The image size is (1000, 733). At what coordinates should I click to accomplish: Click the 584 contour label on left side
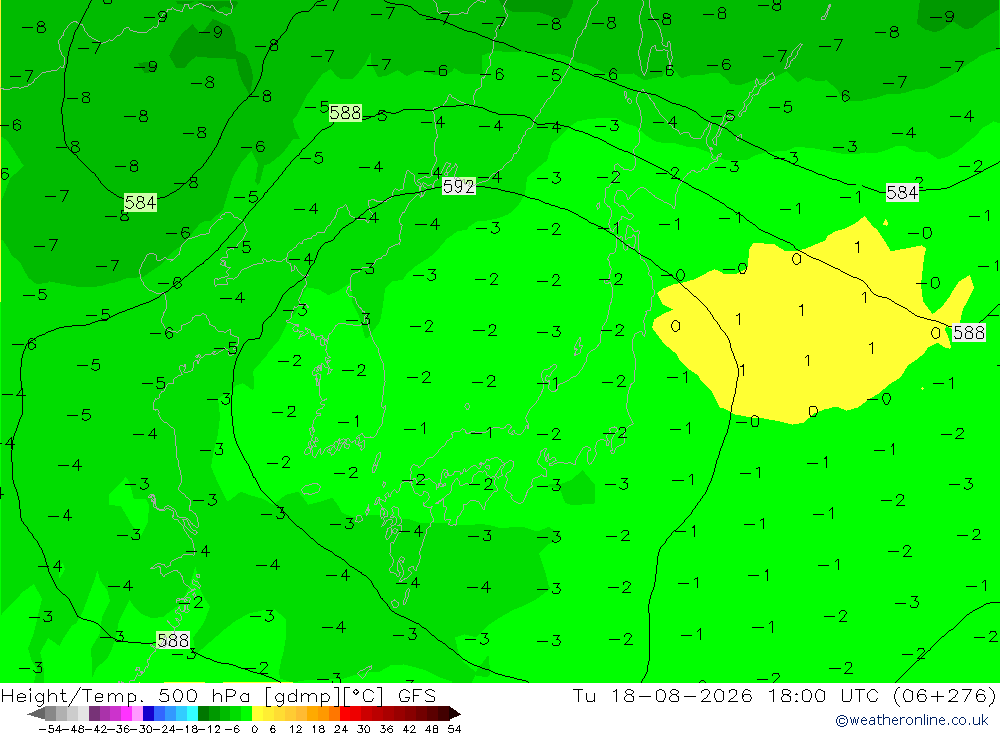pos(140,203)
